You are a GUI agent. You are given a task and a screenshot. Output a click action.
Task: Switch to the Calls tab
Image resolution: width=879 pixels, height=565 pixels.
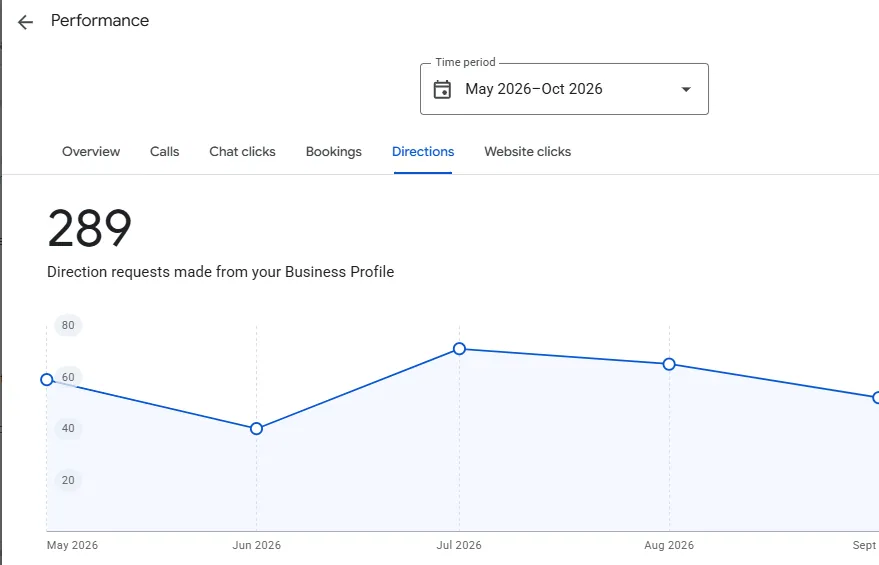pyautogui.click(x=164, y=152)
